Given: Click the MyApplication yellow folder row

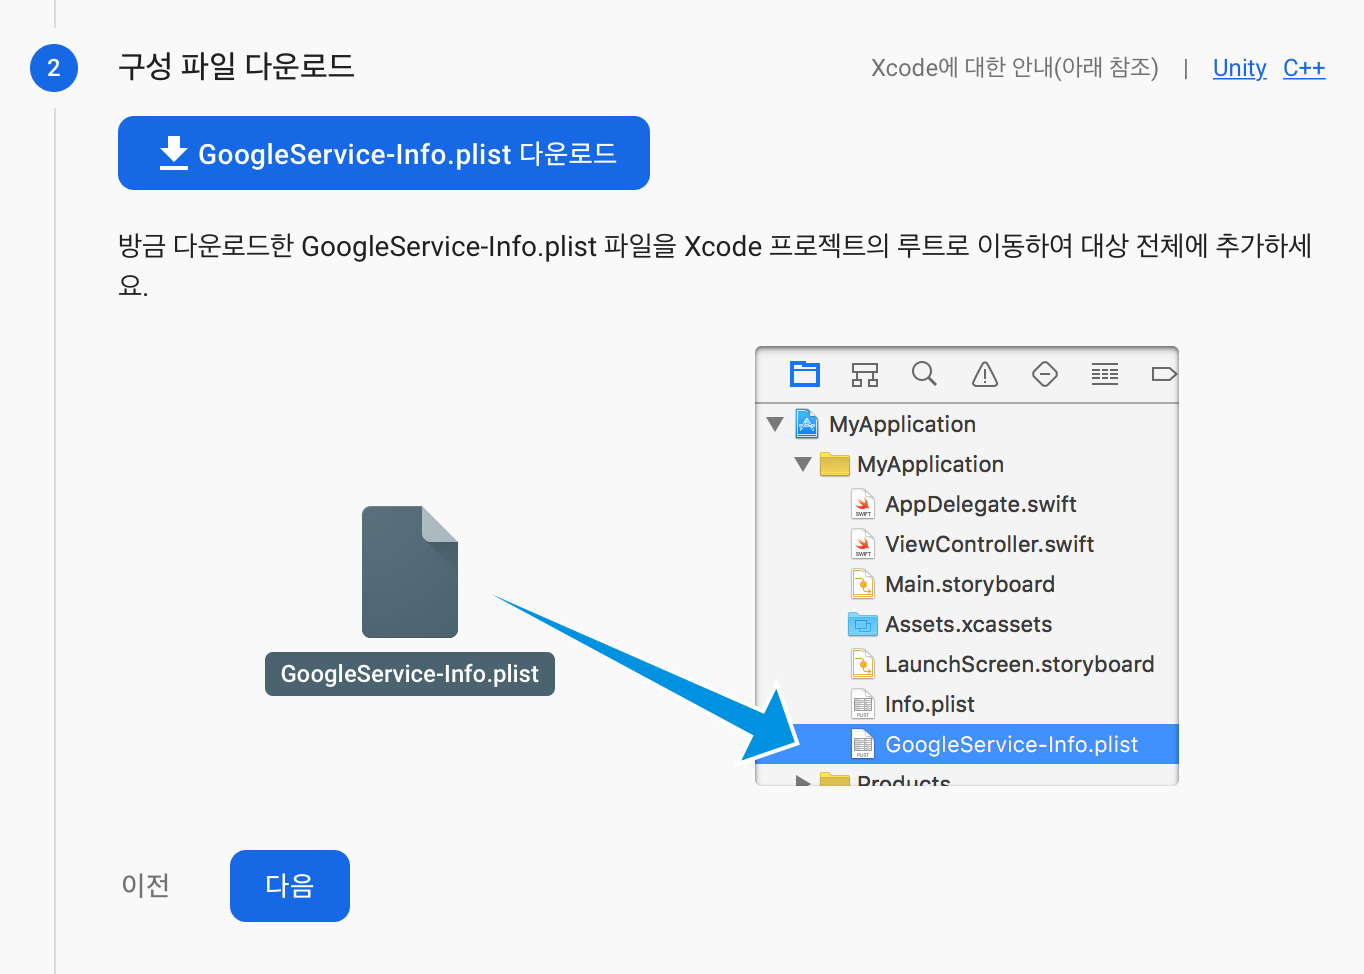Looking at the screenshot, I should [968, 464].
